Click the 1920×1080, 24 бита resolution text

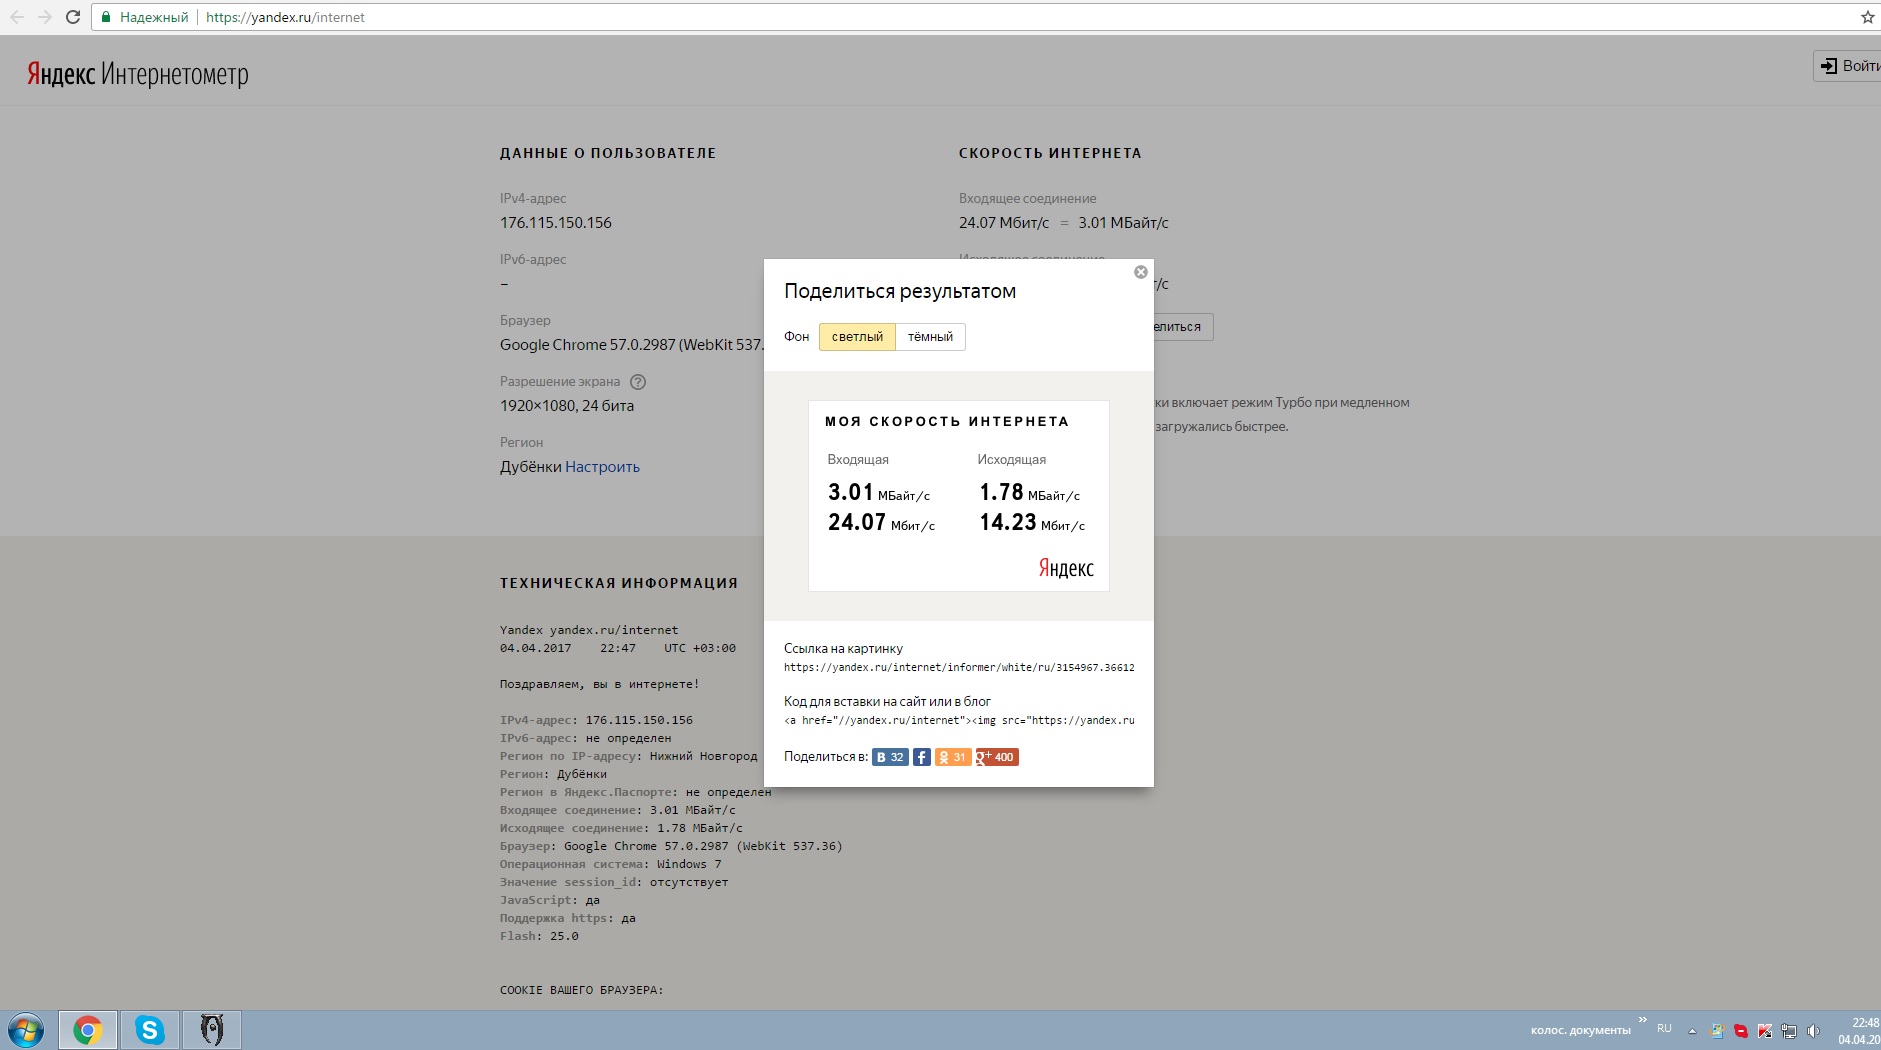pos(567,406)
